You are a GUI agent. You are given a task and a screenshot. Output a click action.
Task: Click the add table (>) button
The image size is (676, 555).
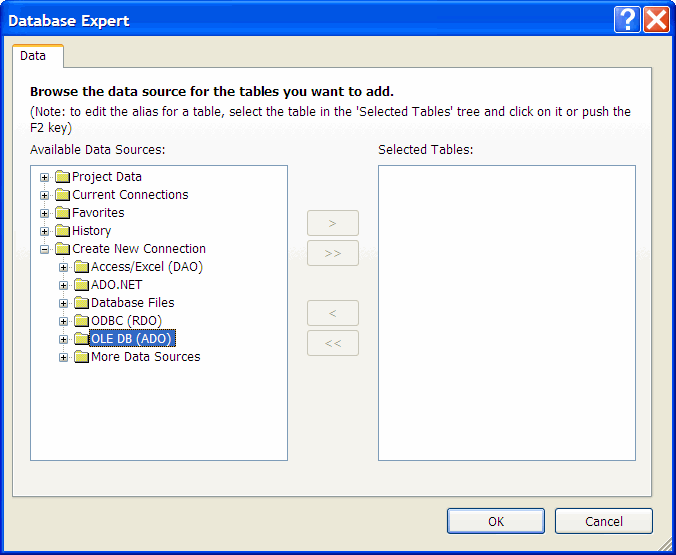click(x=333, y=223)
